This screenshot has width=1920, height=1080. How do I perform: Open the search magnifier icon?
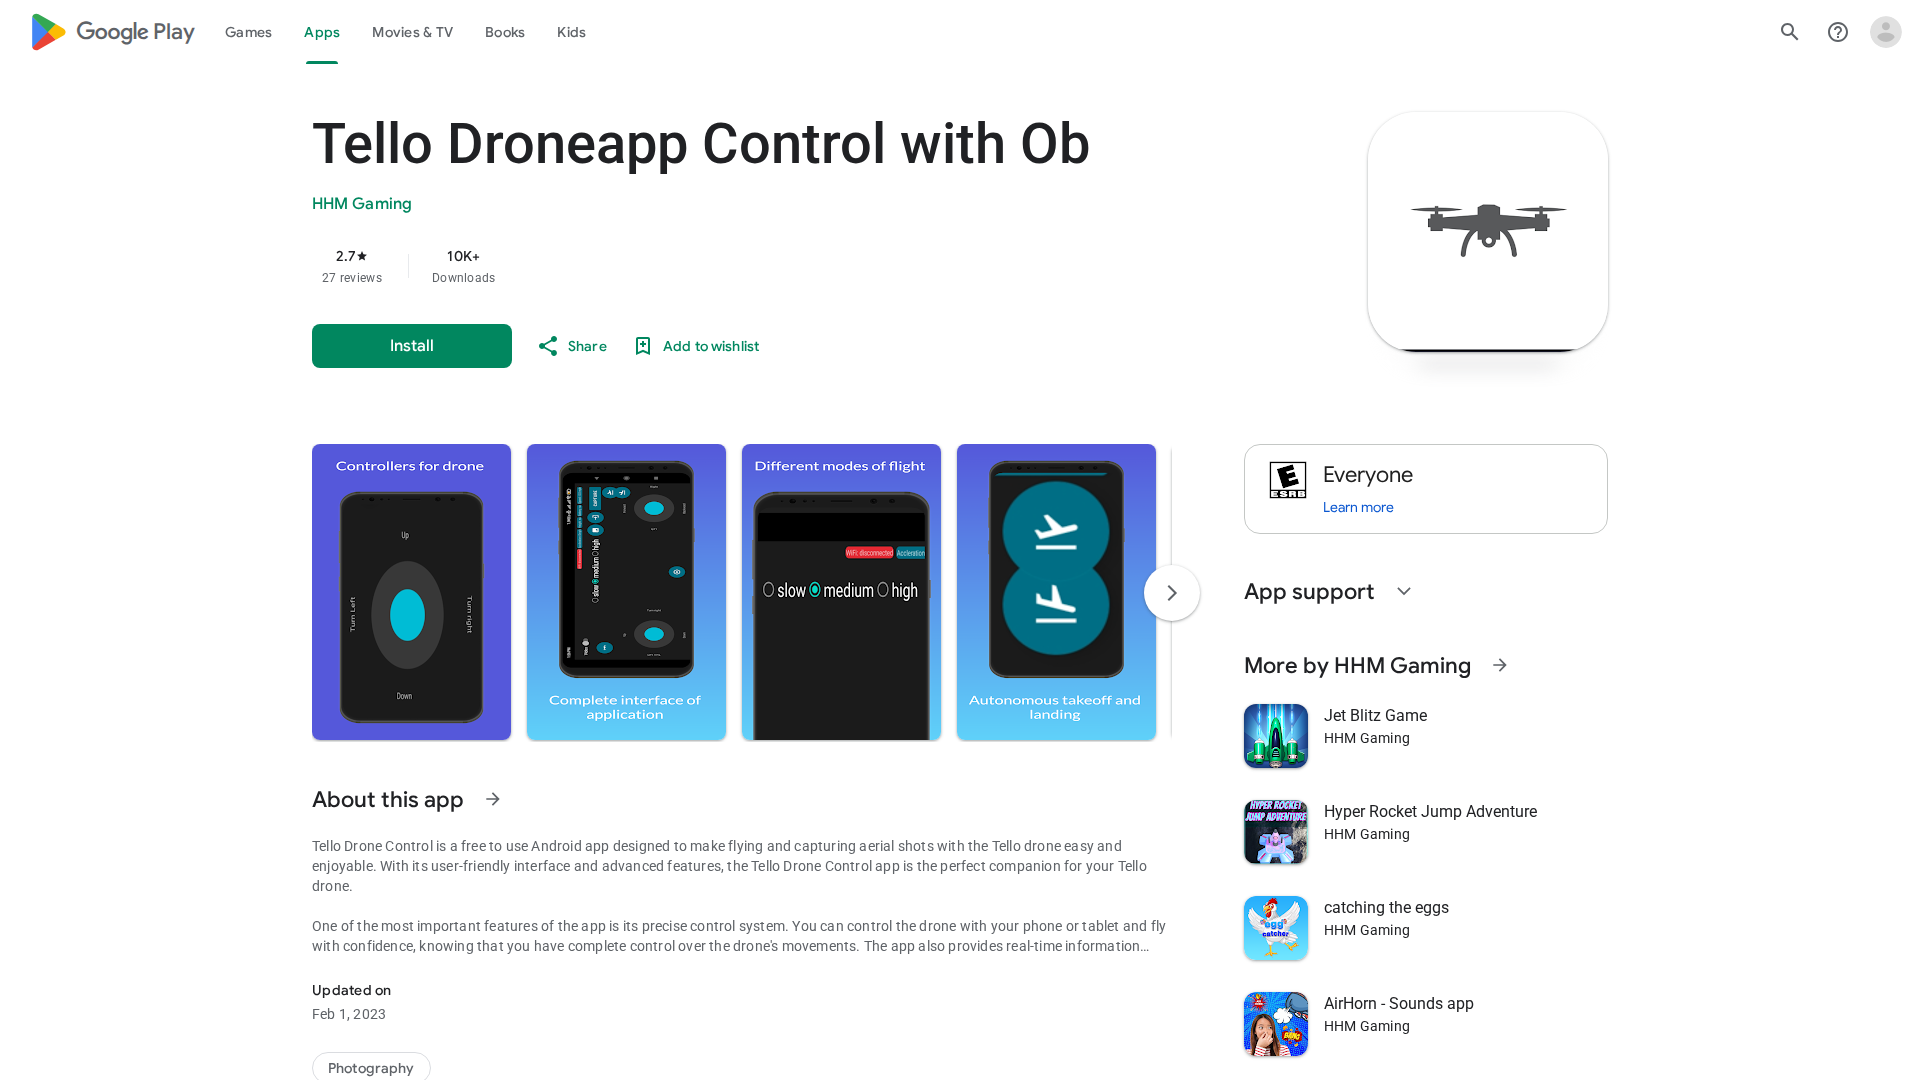coord(1789,32)
